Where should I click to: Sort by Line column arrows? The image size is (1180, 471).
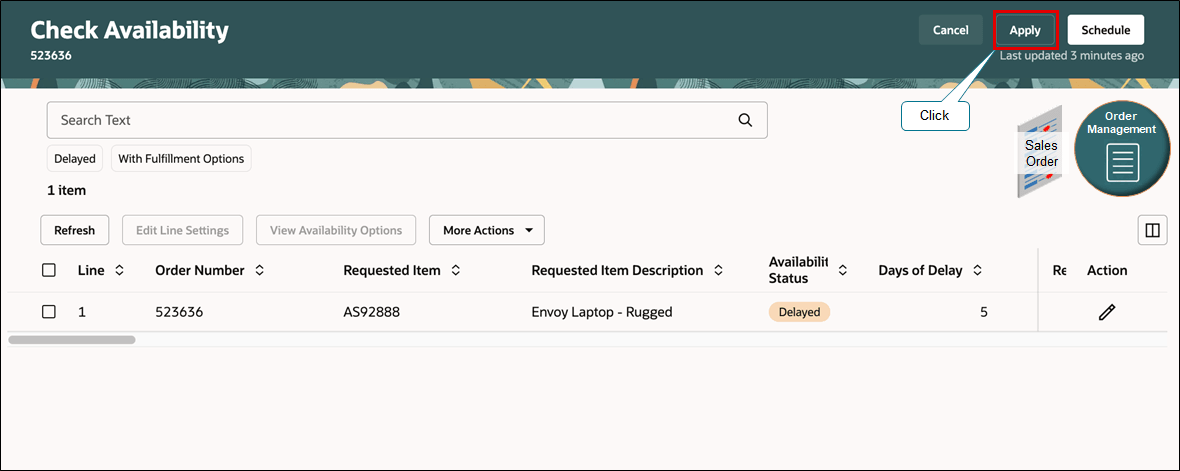coord(119,270)
